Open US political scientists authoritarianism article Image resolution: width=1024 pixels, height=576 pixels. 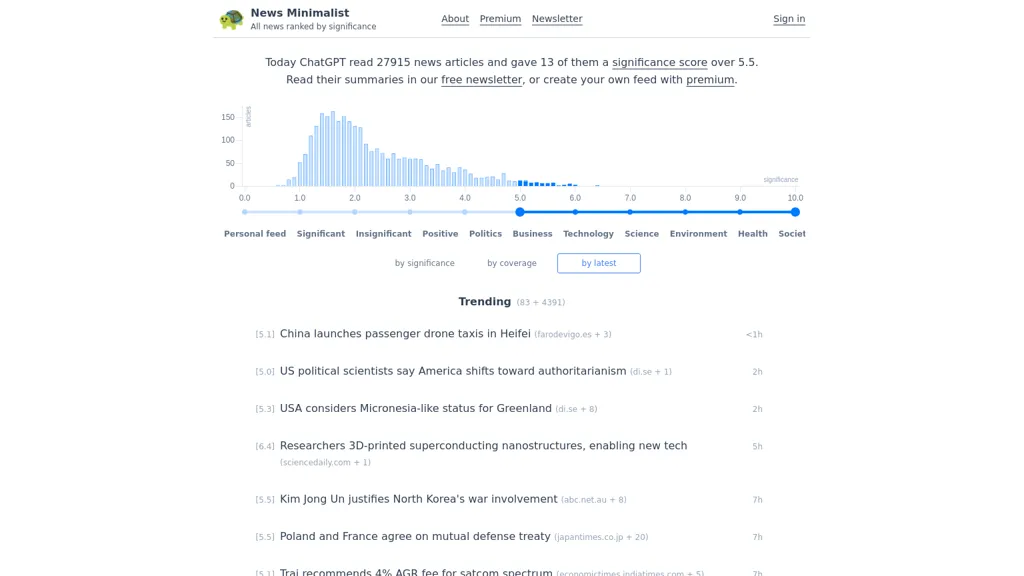(453, 371)
